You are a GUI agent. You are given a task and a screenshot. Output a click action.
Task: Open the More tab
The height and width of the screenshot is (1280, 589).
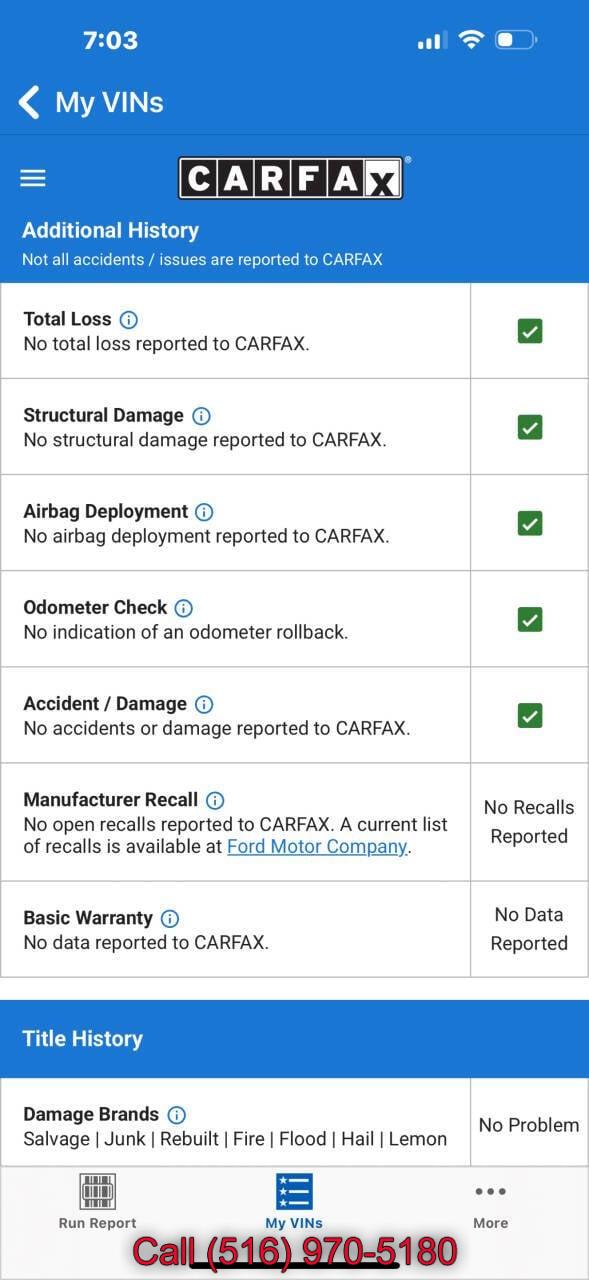(491, 1201)
